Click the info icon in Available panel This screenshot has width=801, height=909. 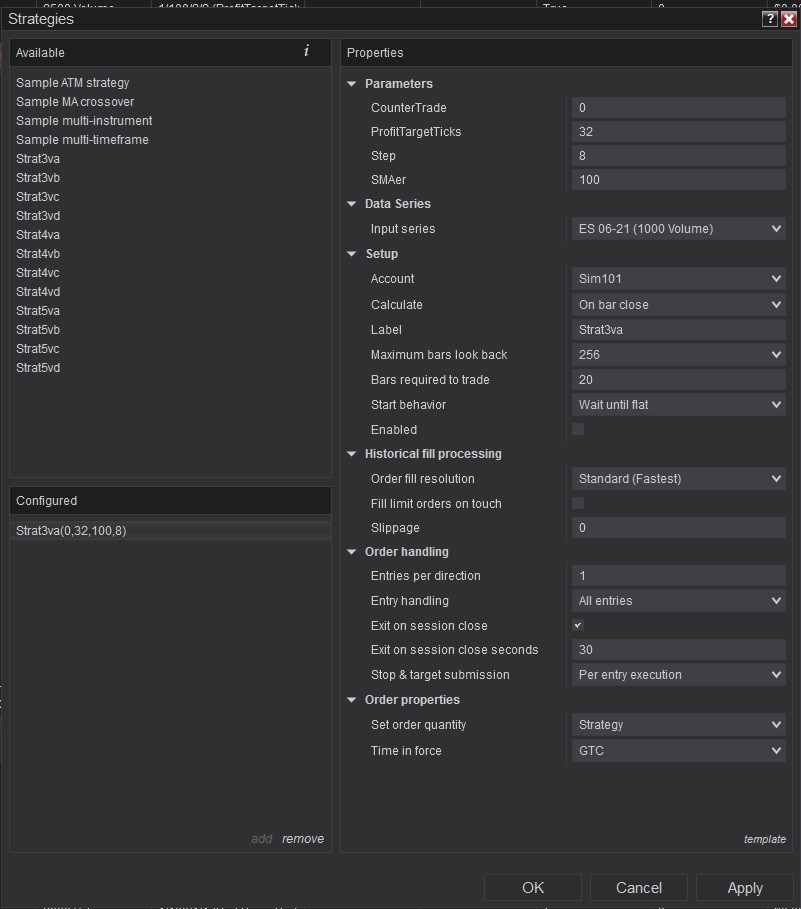306,51
